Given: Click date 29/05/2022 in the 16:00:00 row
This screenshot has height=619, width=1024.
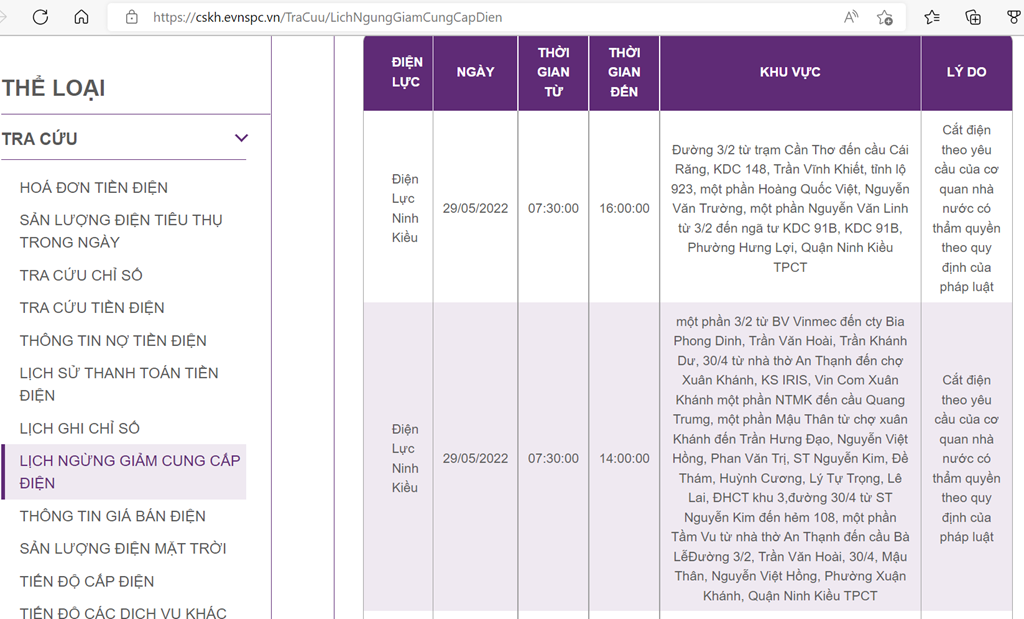Looking at the screenshot, I should pos(475,208).
